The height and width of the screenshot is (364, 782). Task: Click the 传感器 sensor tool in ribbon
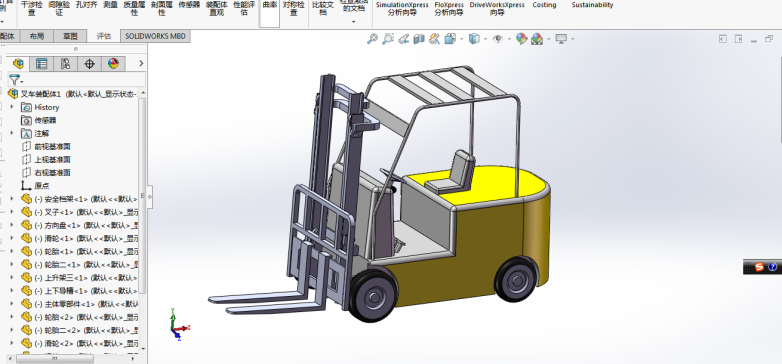(189, 5)
